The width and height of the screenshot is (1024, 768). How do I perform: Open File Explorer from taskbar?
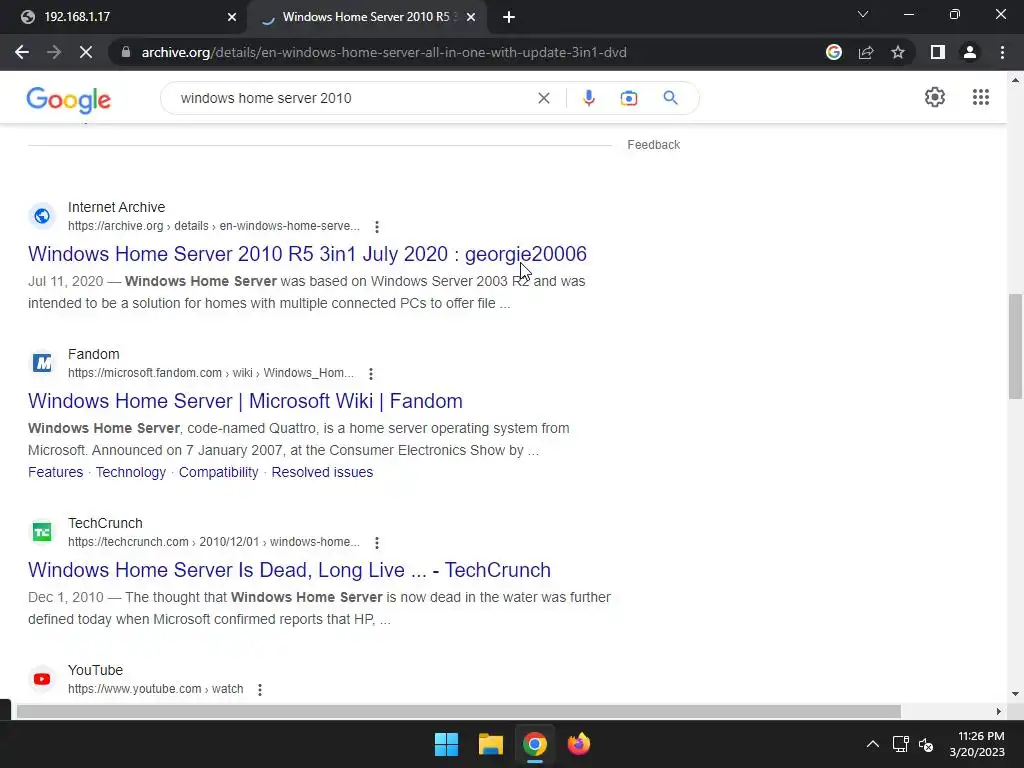tap(490, 744)
